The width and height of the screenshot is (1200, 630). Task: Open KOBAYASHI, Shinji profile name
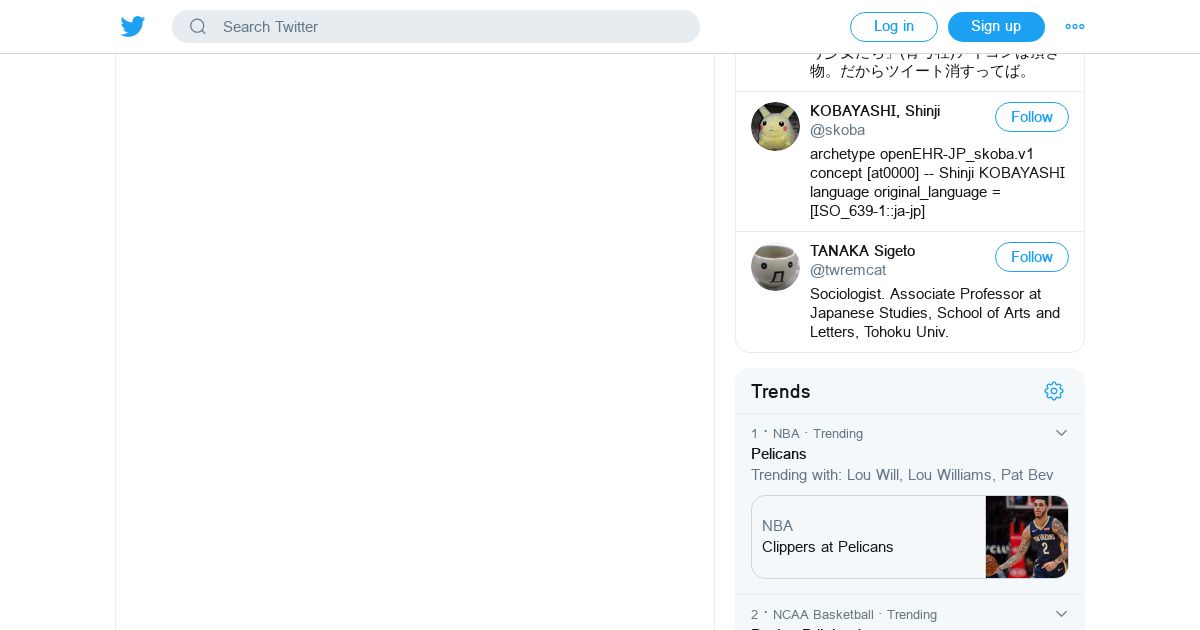click(x=875, y=111)
